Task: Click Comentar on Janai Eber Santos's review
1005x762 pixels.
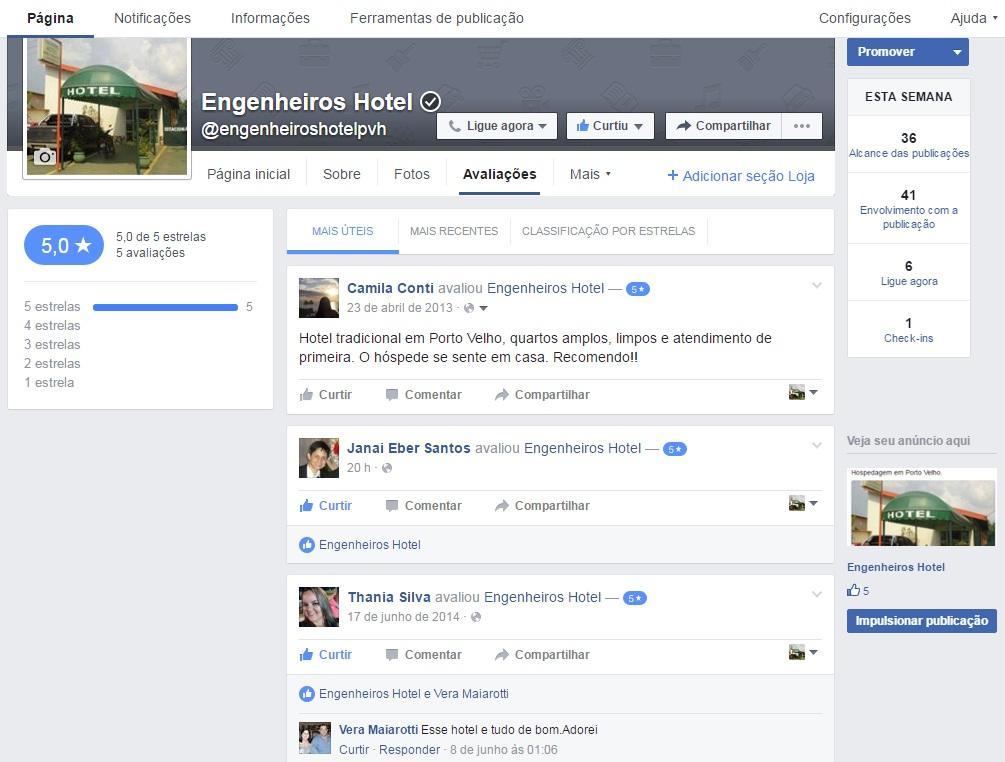Action: pos(424,506)
